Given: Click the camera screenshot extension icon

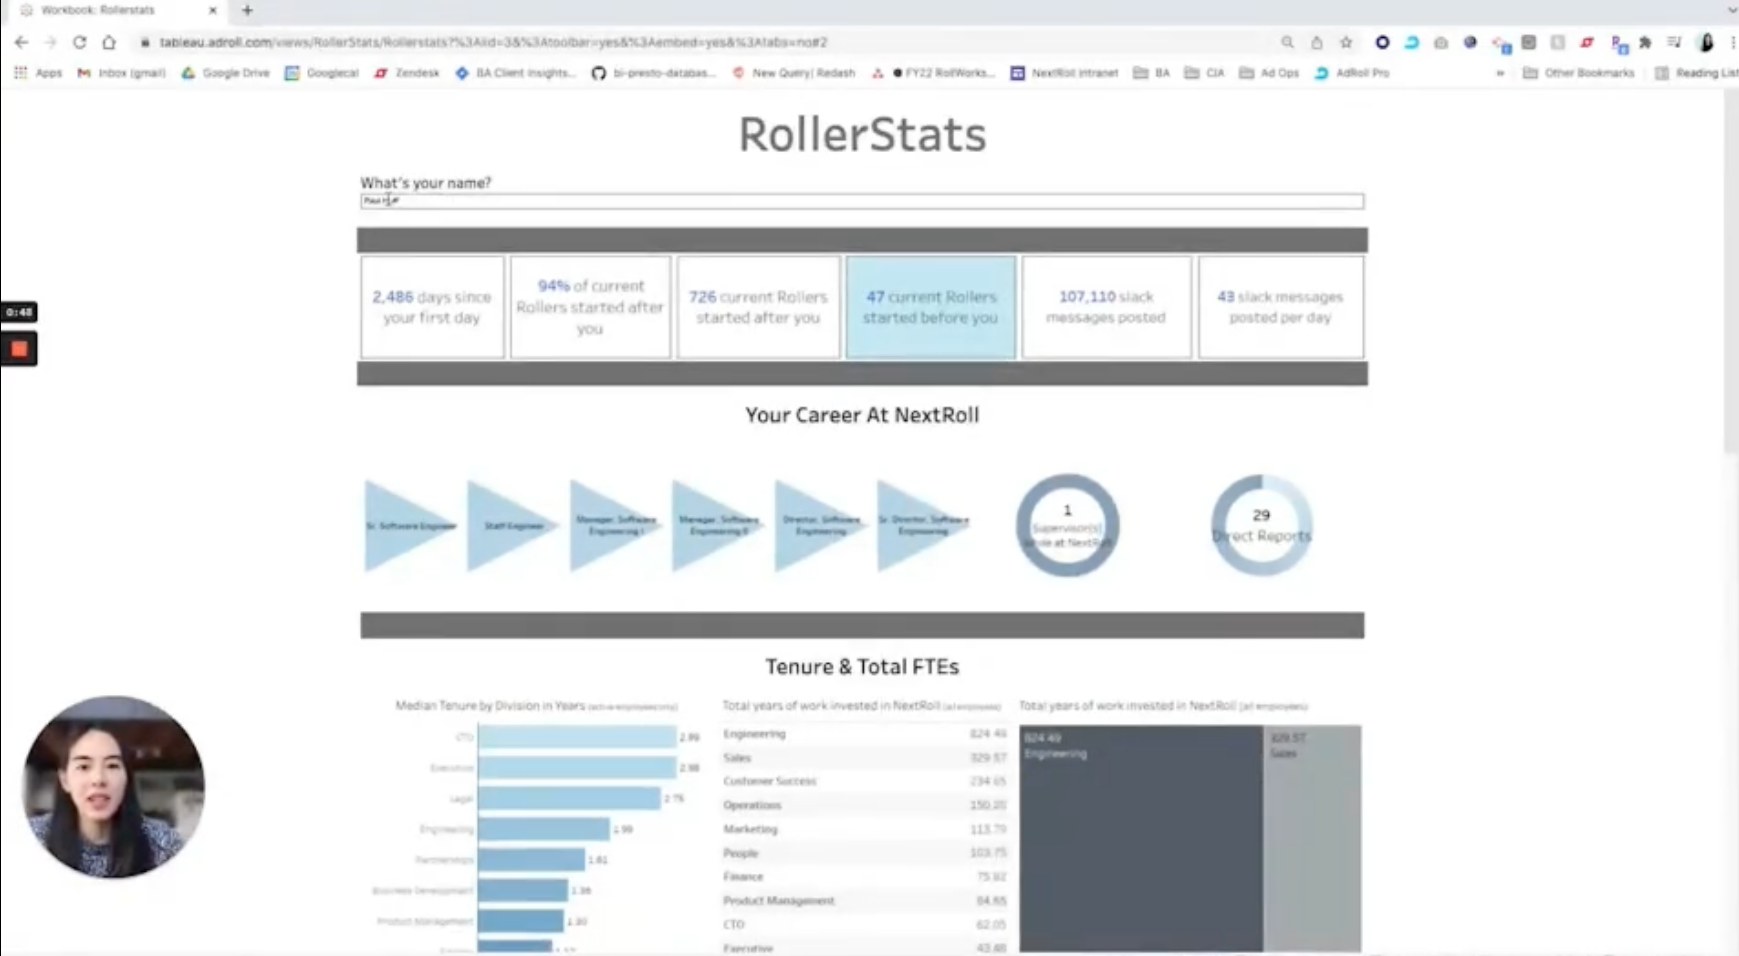Looking at the screenshot, I should click(1441, 42).
